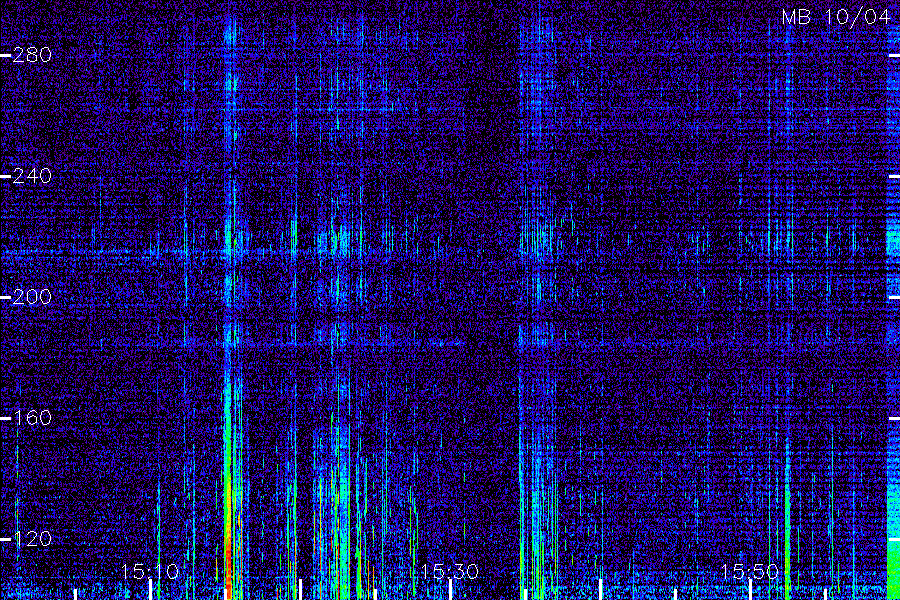Click the 240 frequency axis label
Image resolution: width=900 pixels, height=600 pixels.
point(32,176)
